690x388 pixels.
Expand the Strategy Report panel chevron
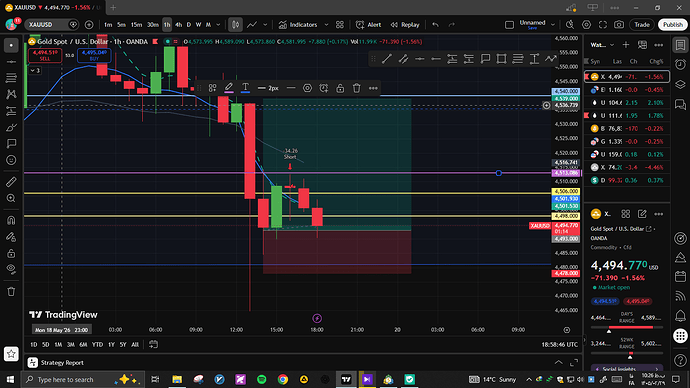[x=558, y=362]
